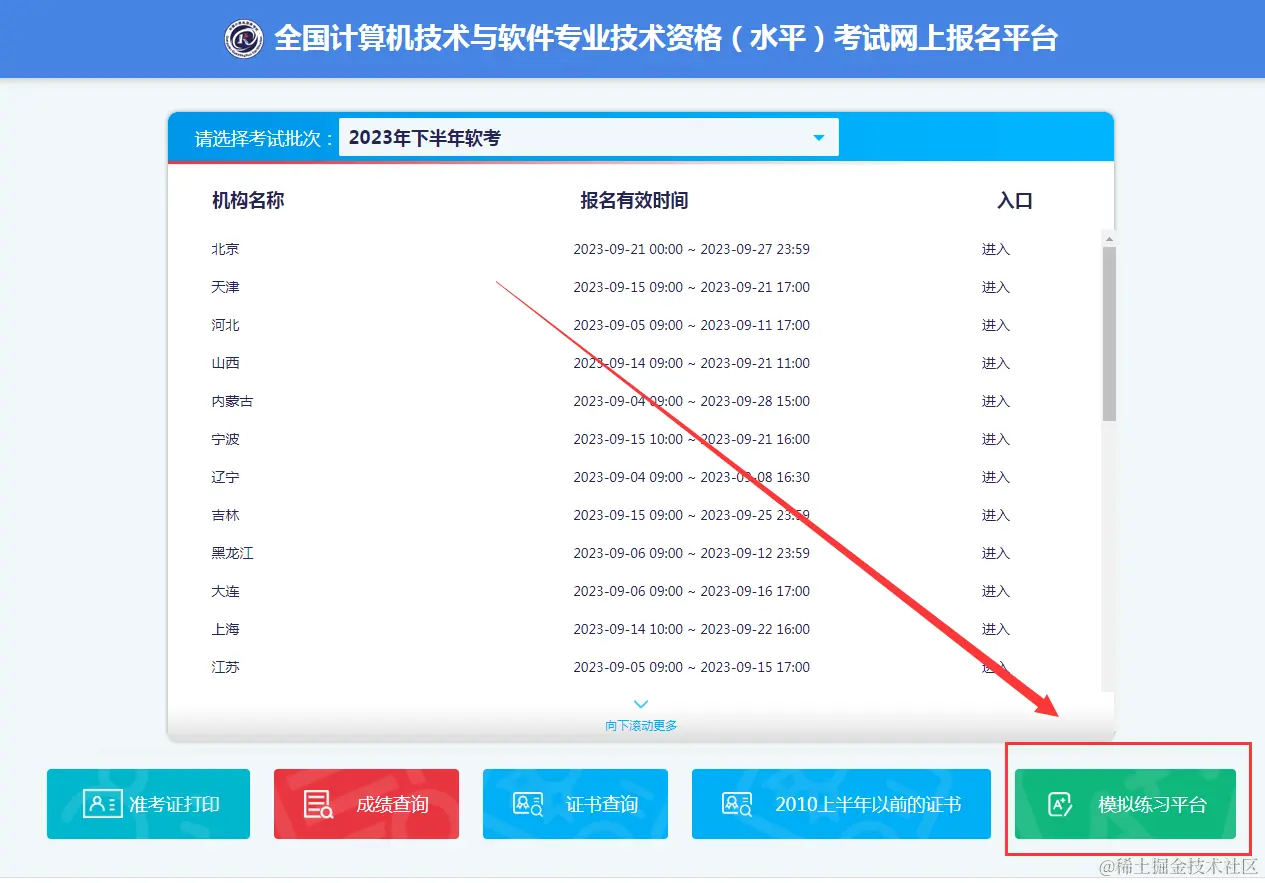Click 进入 for 大连
This screenshot has width=1265, height=883.
(996, 591)
